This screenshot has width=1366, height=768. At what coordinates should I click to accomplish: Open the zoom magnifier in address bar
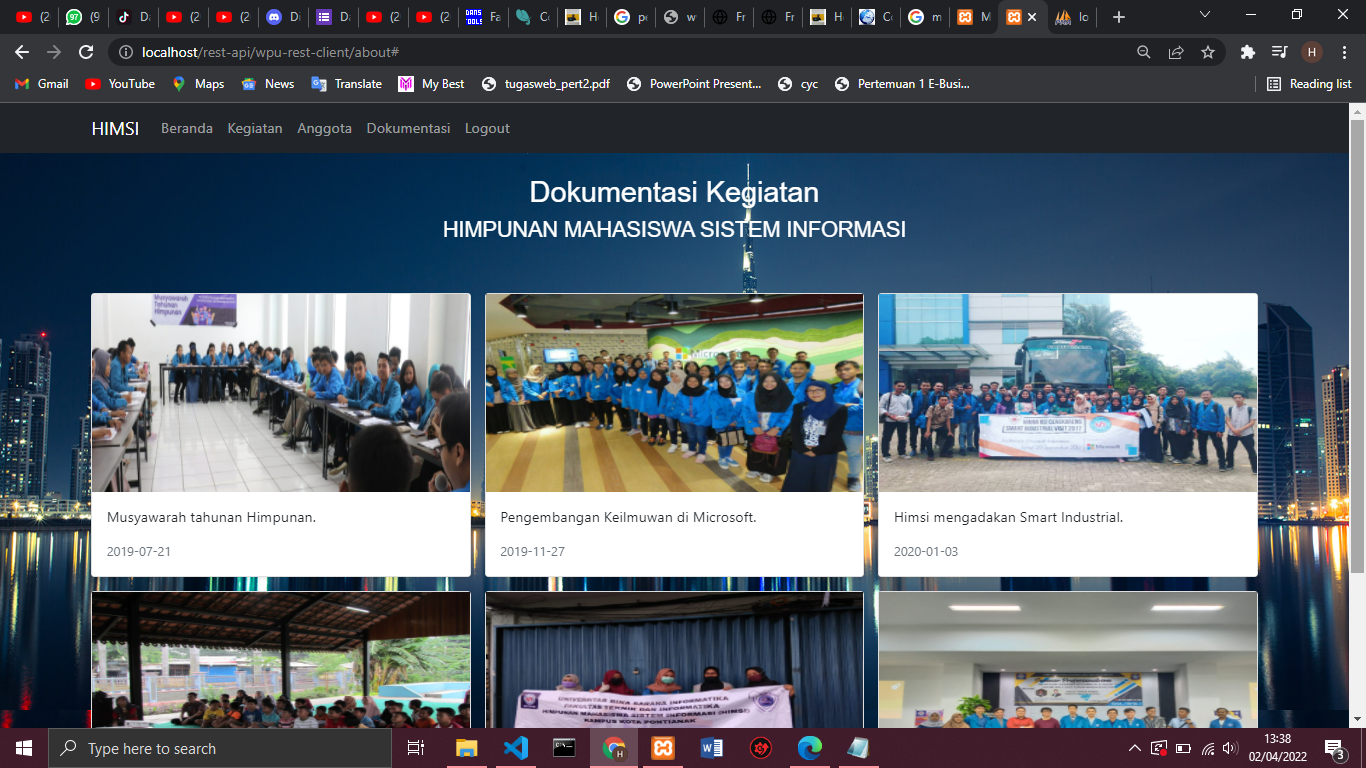1144,52
